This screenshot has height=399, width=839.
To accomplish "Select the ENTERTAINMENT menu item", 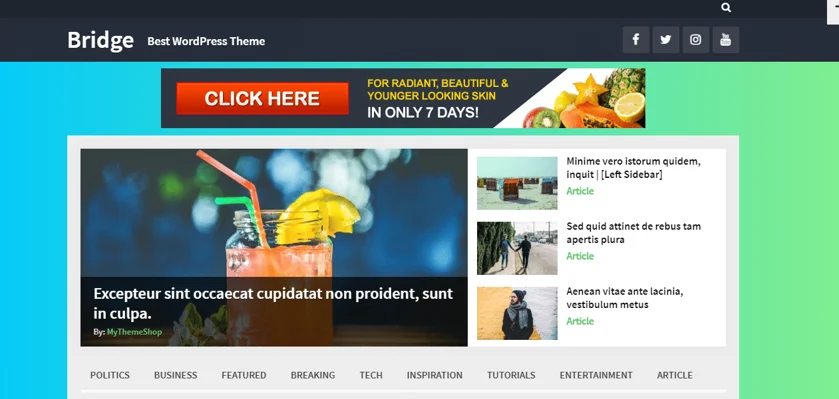I will [x=596, y=375].
